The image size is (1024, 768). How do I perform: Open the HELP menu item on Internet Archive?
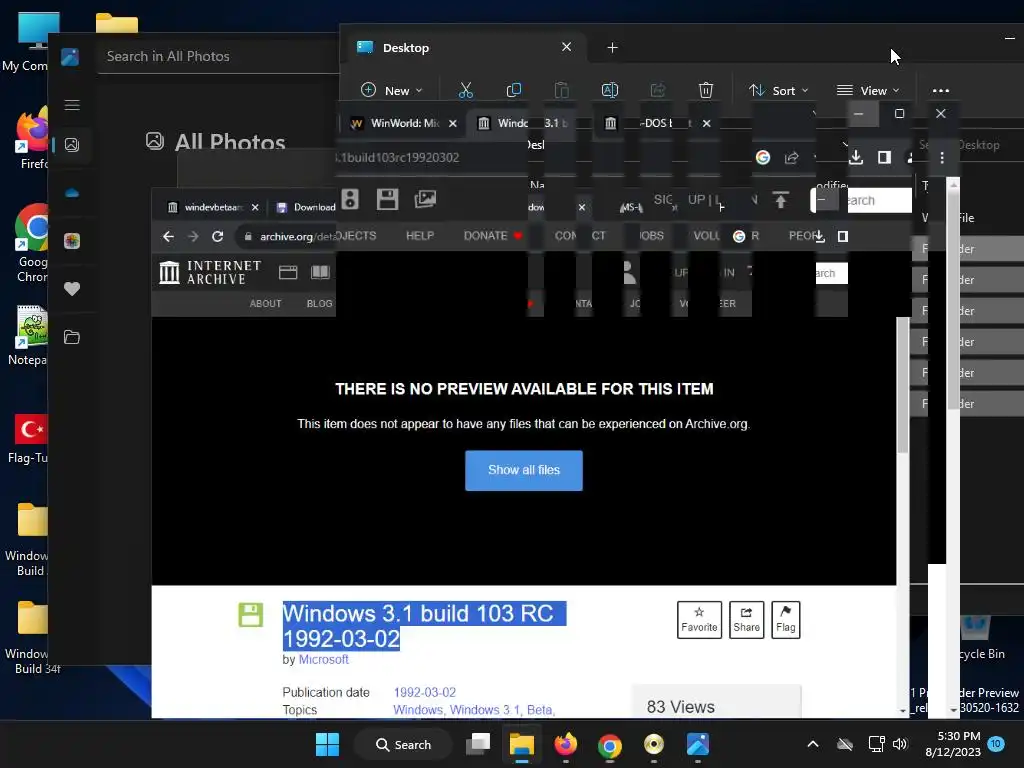coord(420,236)
